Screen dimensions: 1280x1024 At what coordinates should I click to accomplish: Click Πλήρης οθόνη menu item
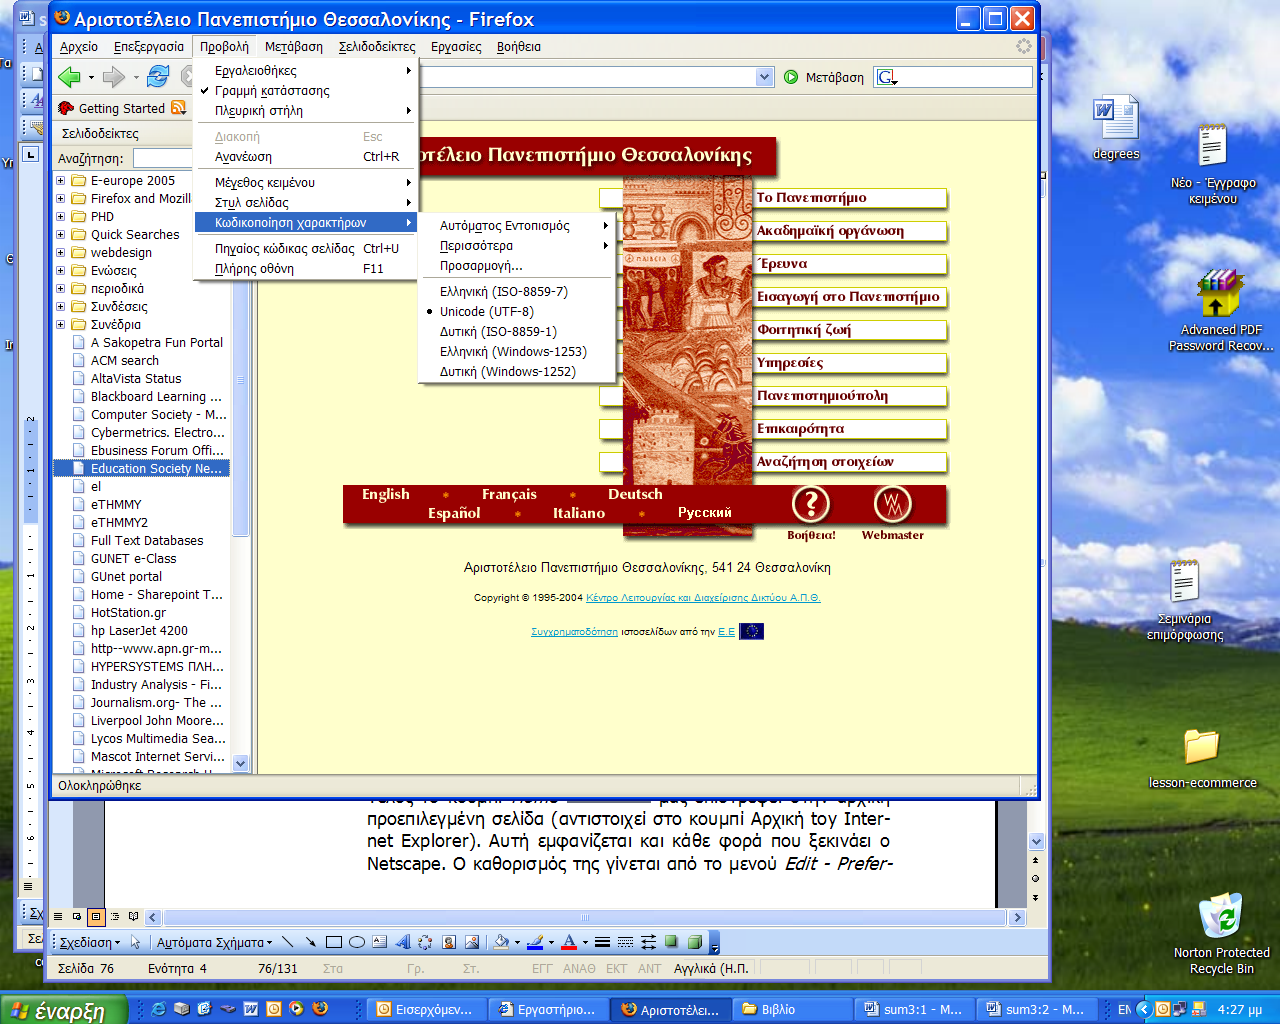tap(306, 268)
